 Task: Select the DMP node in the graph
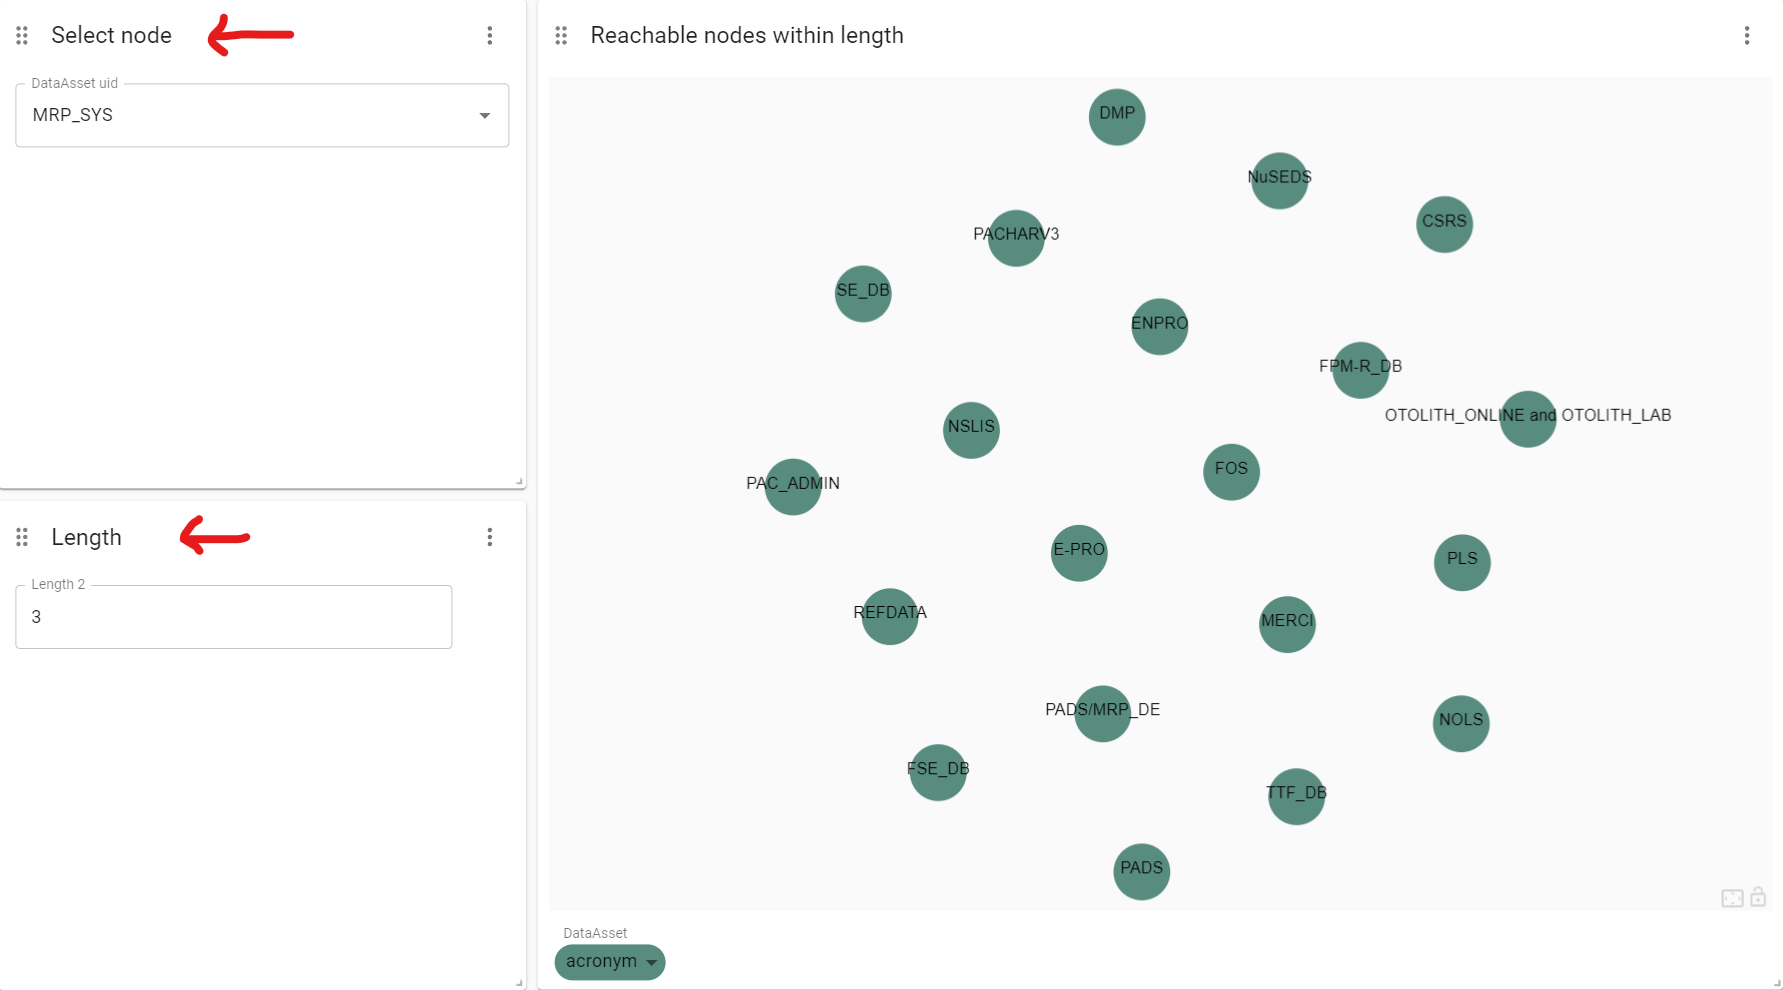(1117, 117)
